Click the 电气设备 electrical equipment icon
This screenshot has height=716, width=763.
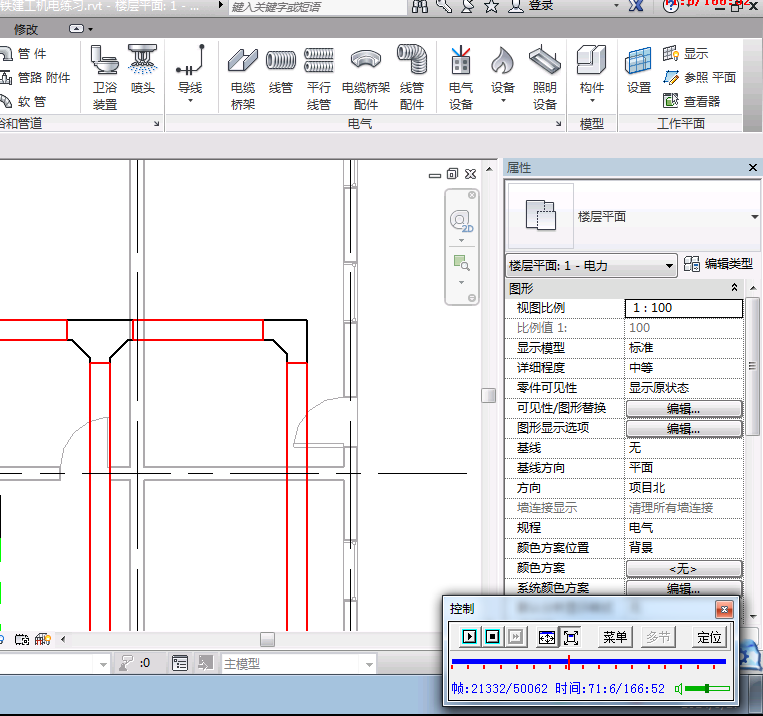pyautogui.click(x=461, y=78)
